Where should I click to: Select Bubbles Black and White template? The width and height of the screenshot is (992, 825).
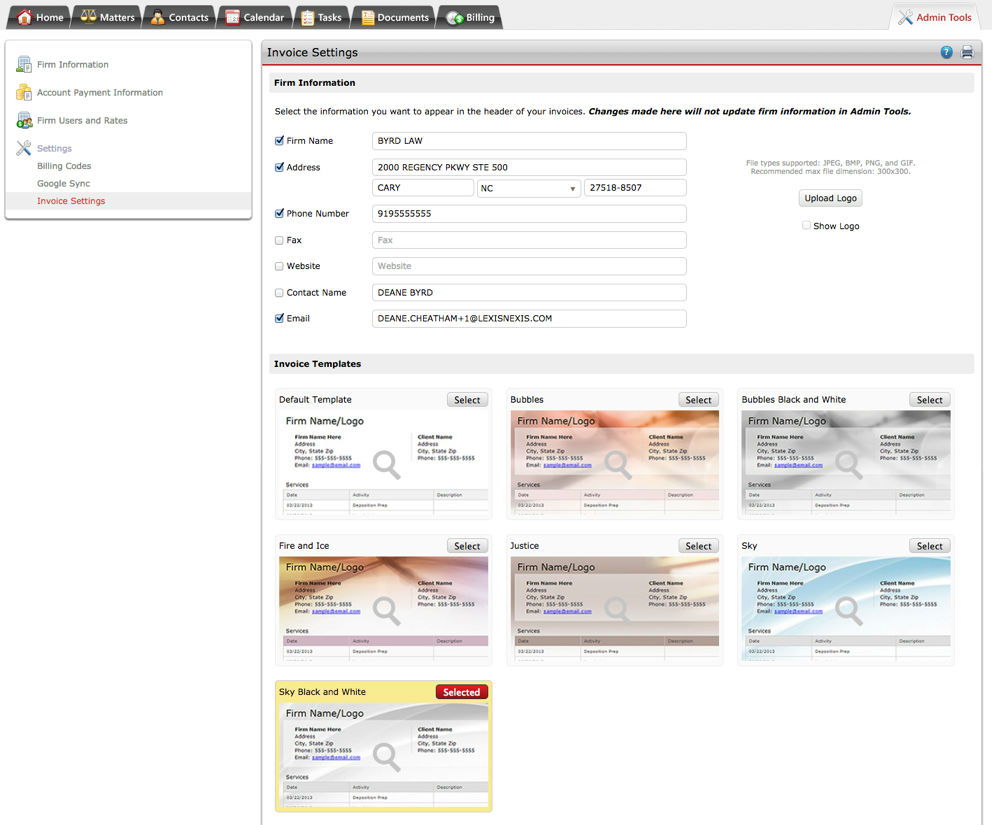929,400
